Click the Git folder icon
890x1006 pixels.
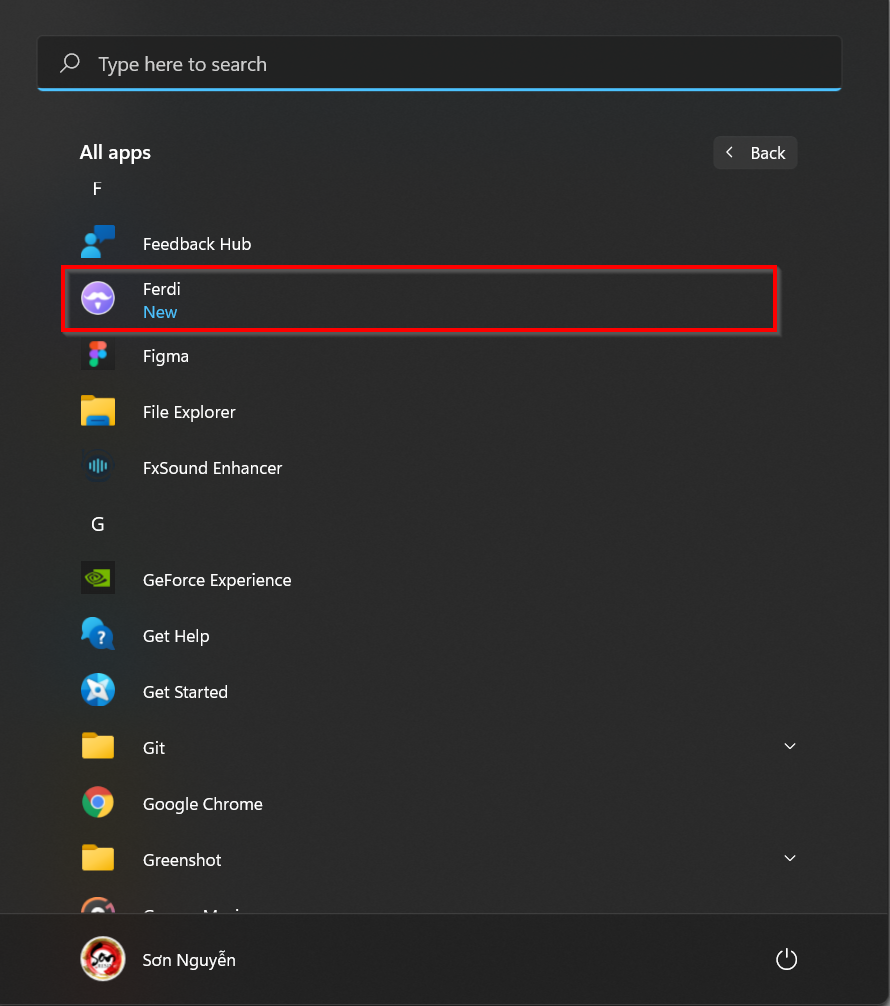click(x=98, y=746)
